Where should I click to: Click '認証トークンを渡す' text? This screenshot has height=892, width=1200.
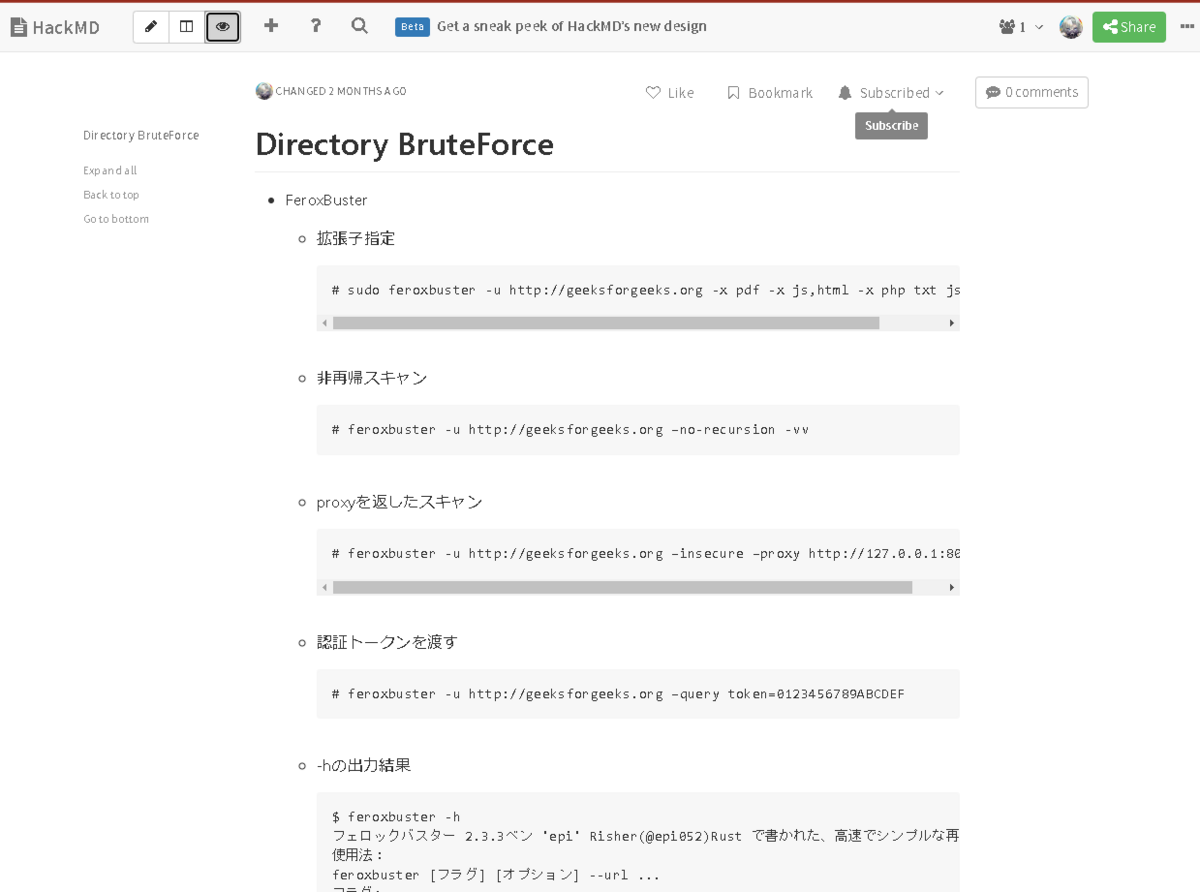[387, 642]
